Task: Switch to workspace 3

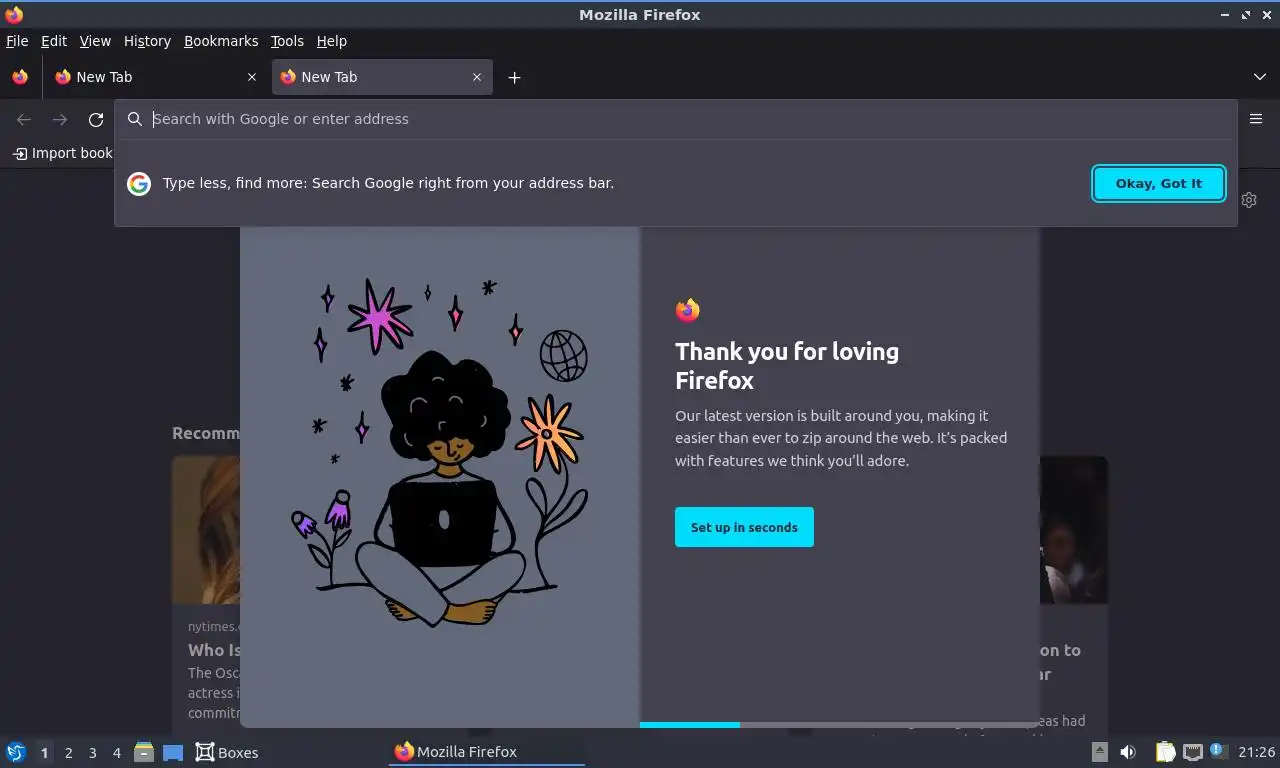Action: 92,753
